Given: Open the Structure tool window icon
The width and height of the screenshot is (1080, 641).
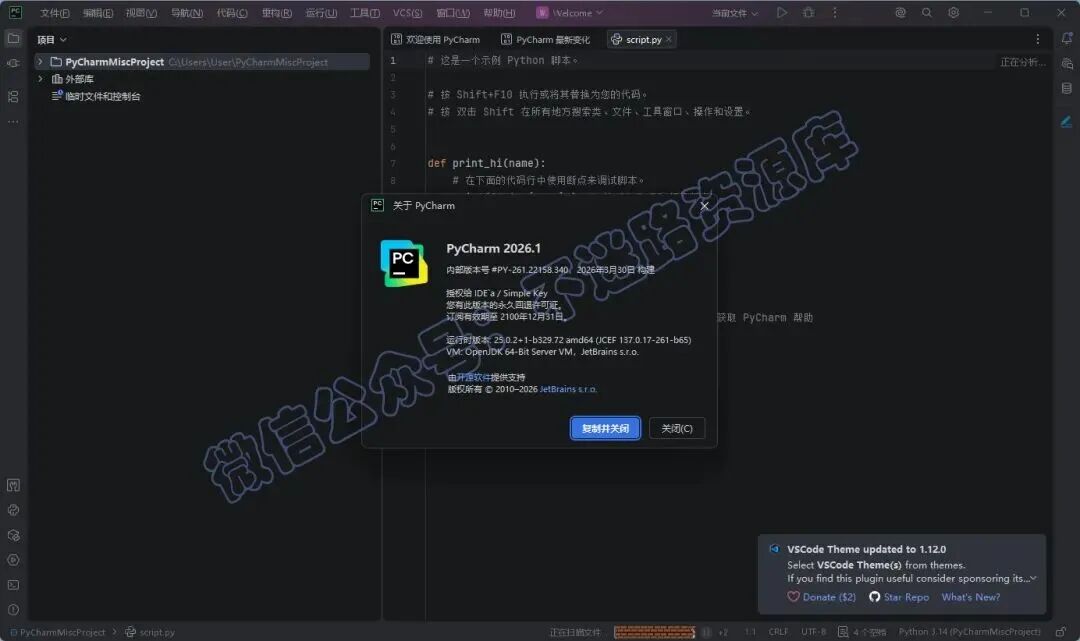Looking at the screenshot, I should click(13, 96).
